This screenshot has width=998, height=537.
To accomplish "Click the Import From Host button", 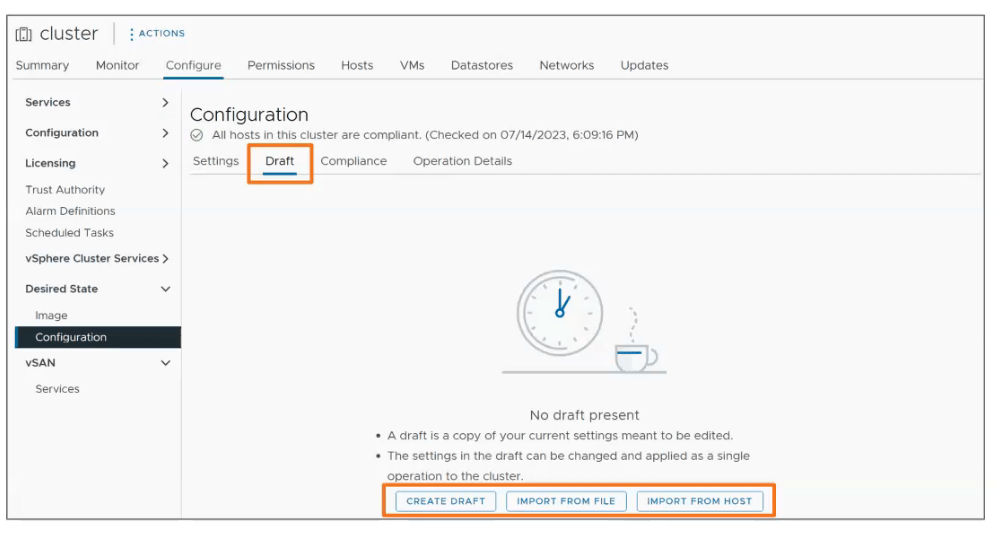I will click(x=699, y=501).
